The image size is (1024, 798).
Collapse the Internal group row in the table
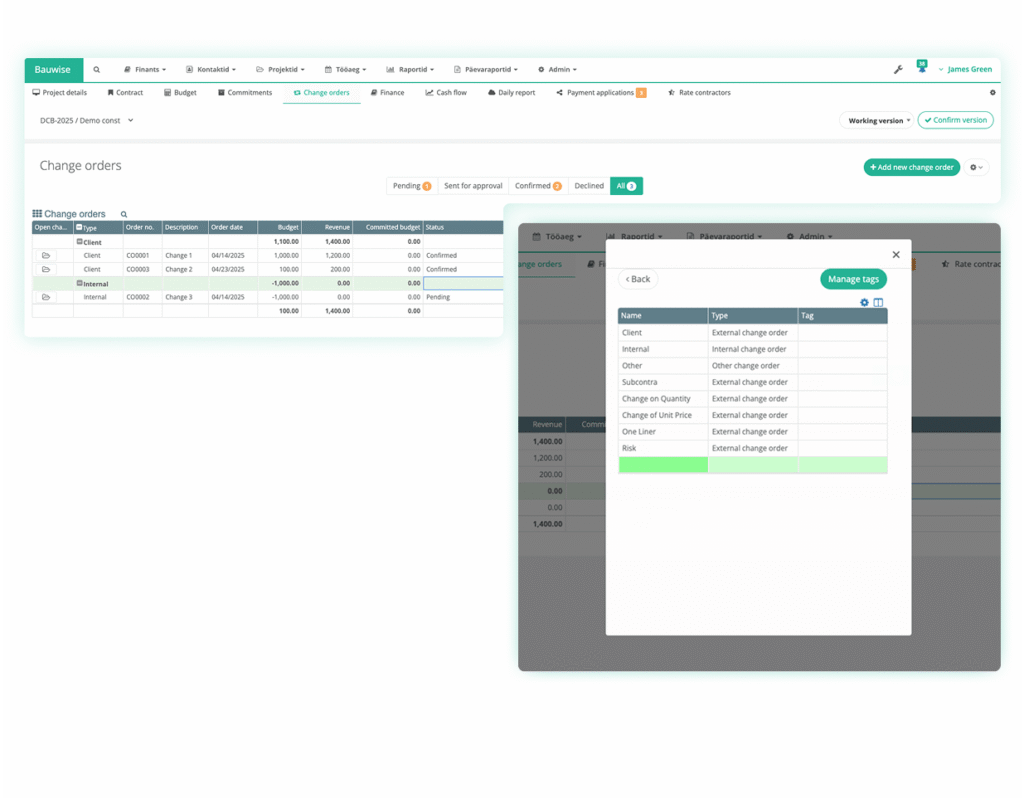point(80,283)
